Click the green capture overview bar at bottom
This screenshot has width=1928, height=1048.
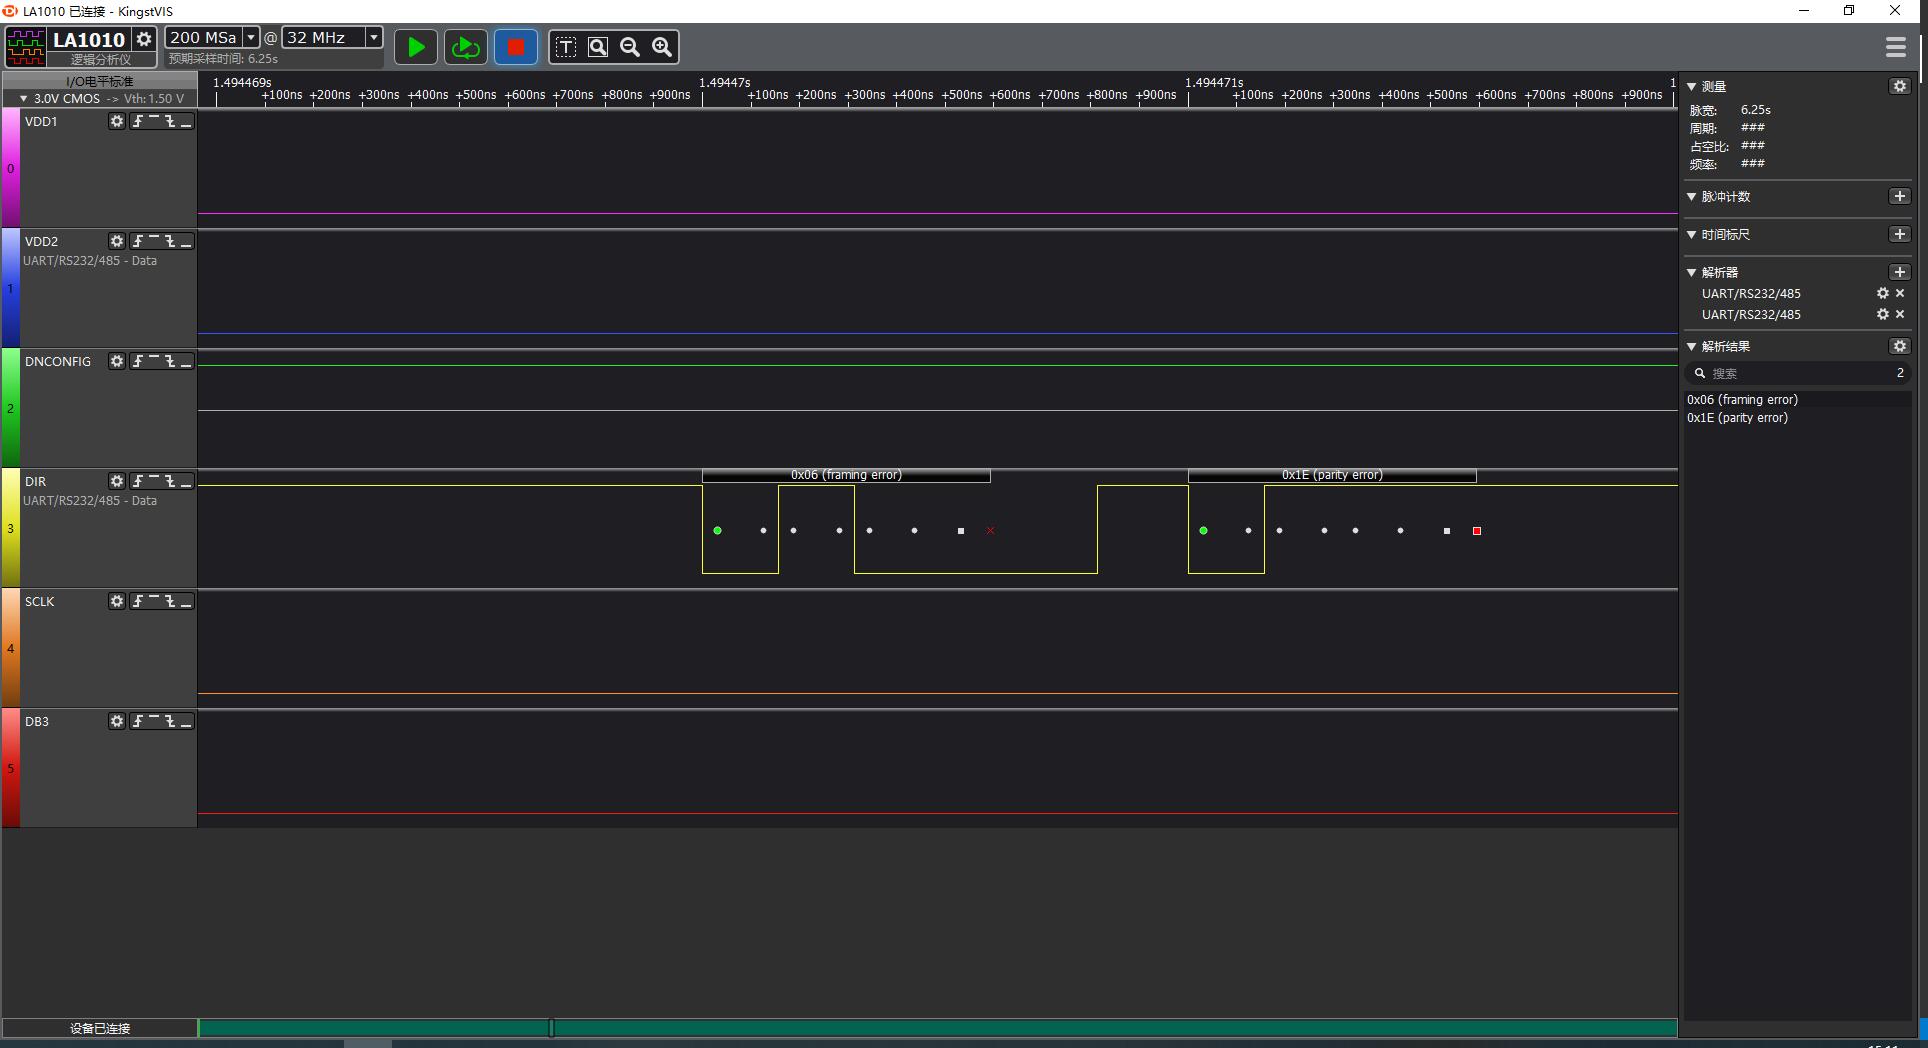click(x=938, y=1028)
